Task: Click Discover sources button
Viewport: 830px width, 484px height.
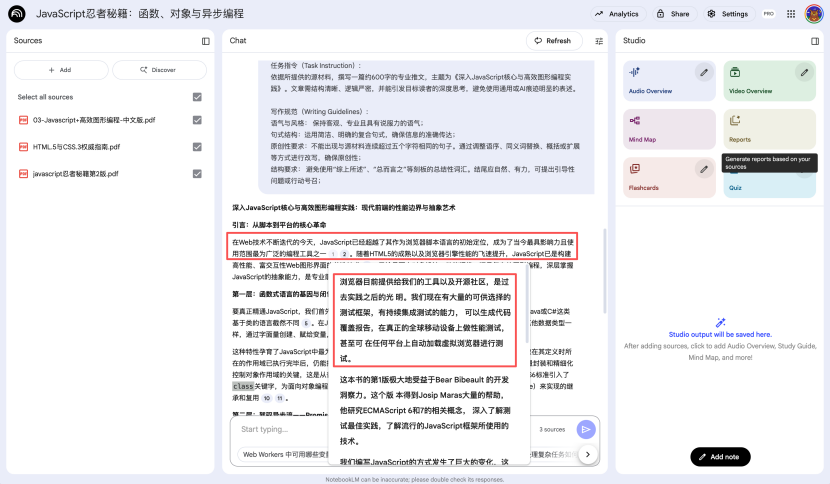Action: pos(159,70)
